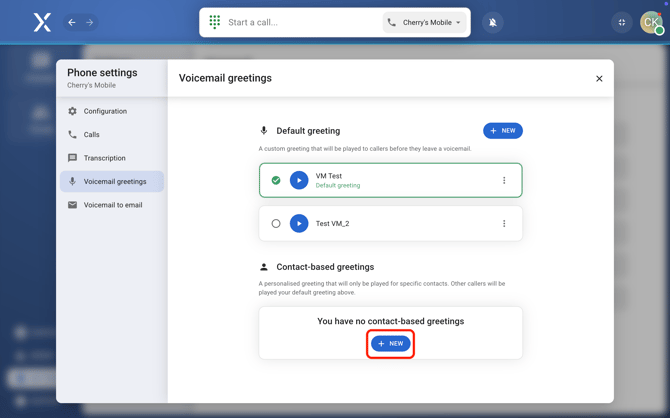
Task: Expand the Cherry's Mobile device dropdown
Action: (x=425, y=22)
